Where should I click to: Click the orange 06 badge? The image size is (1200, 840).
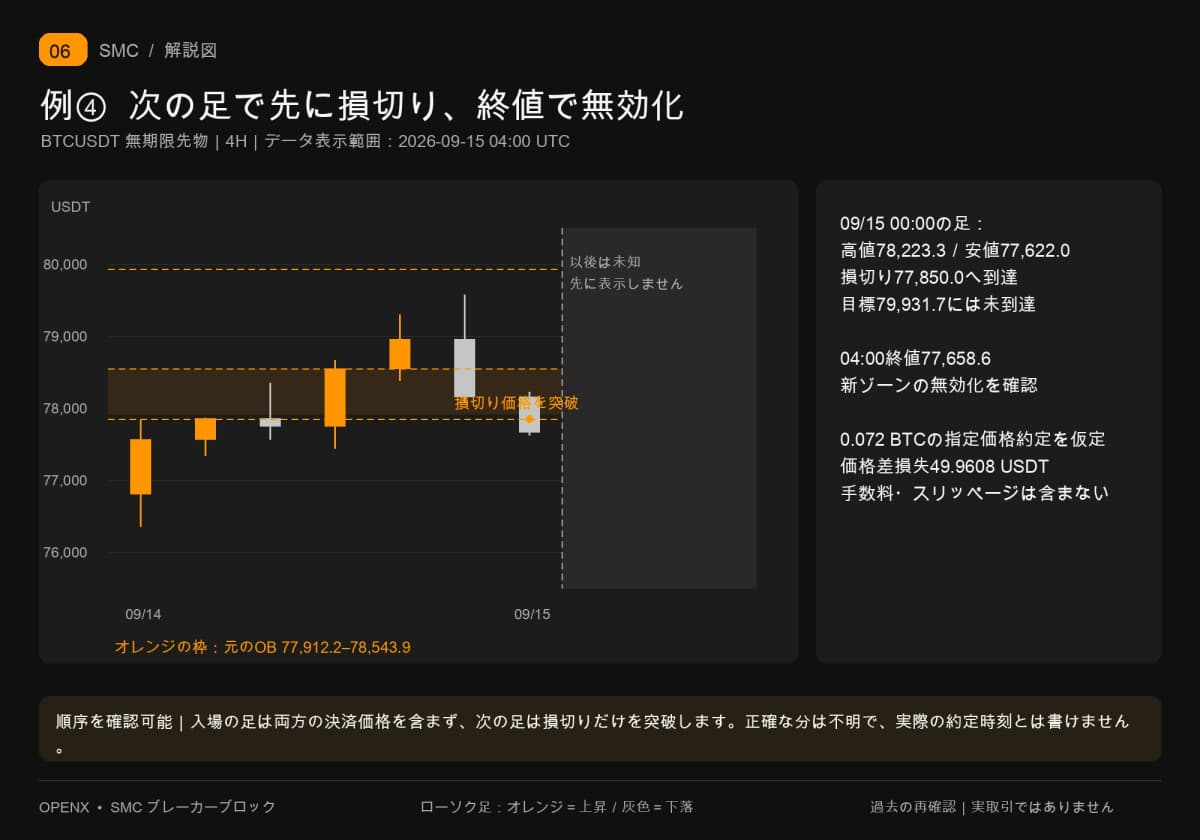(x=63, y=50)
